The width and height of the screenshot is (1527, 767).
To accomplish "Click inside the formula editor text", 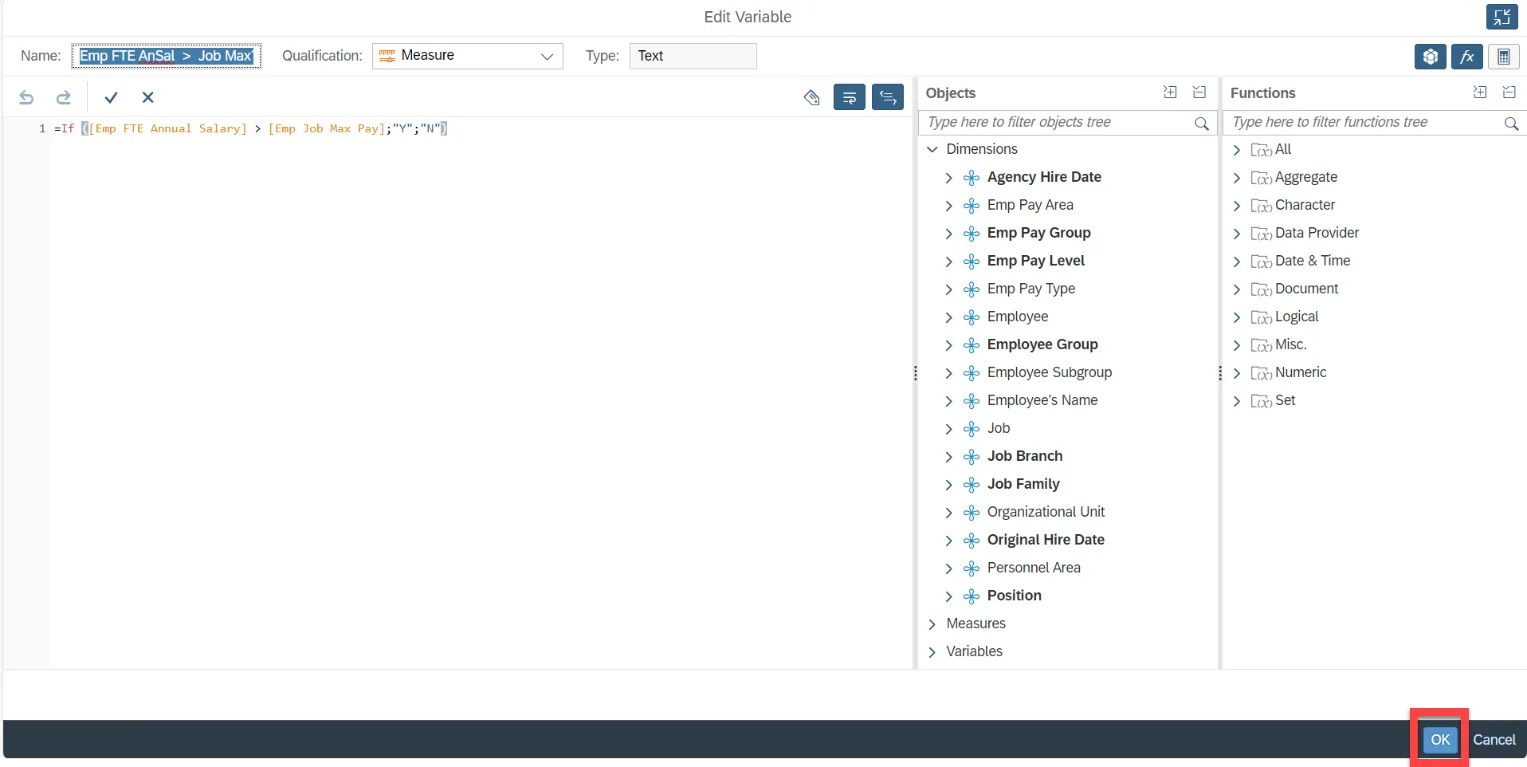I will (x=250, y=129).
